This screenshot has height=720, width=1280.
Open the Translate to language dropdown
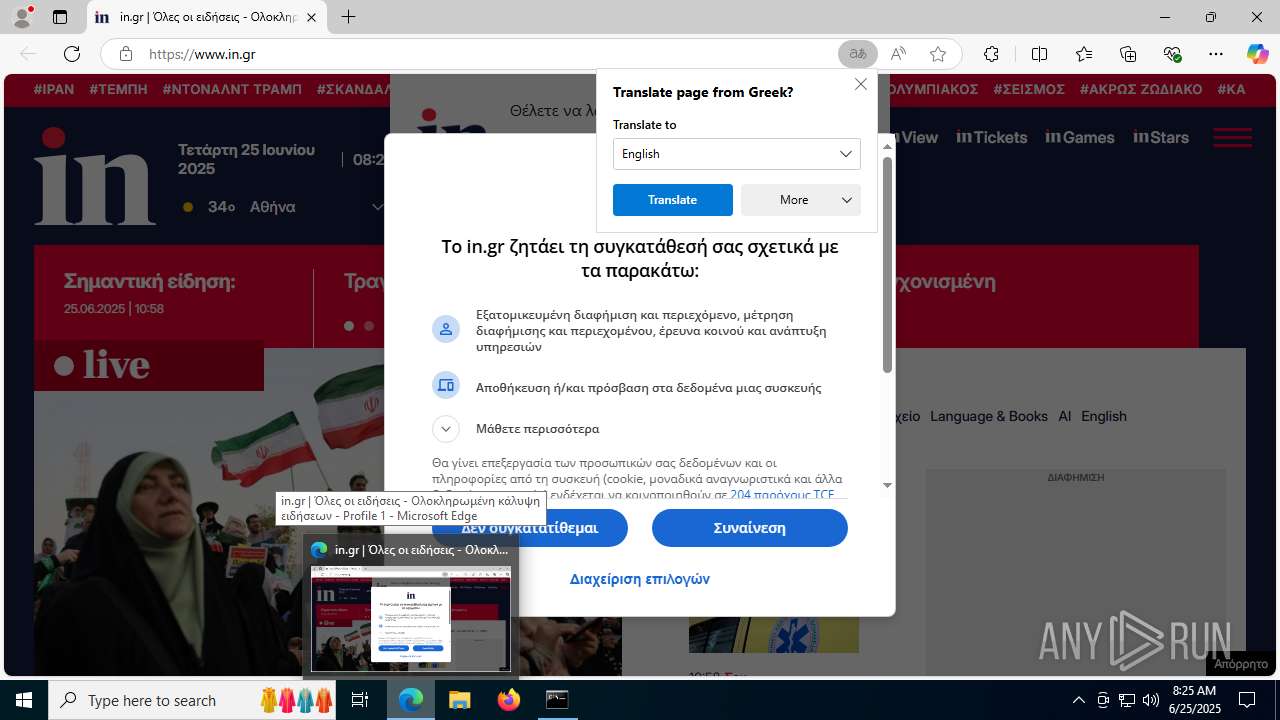736,154
